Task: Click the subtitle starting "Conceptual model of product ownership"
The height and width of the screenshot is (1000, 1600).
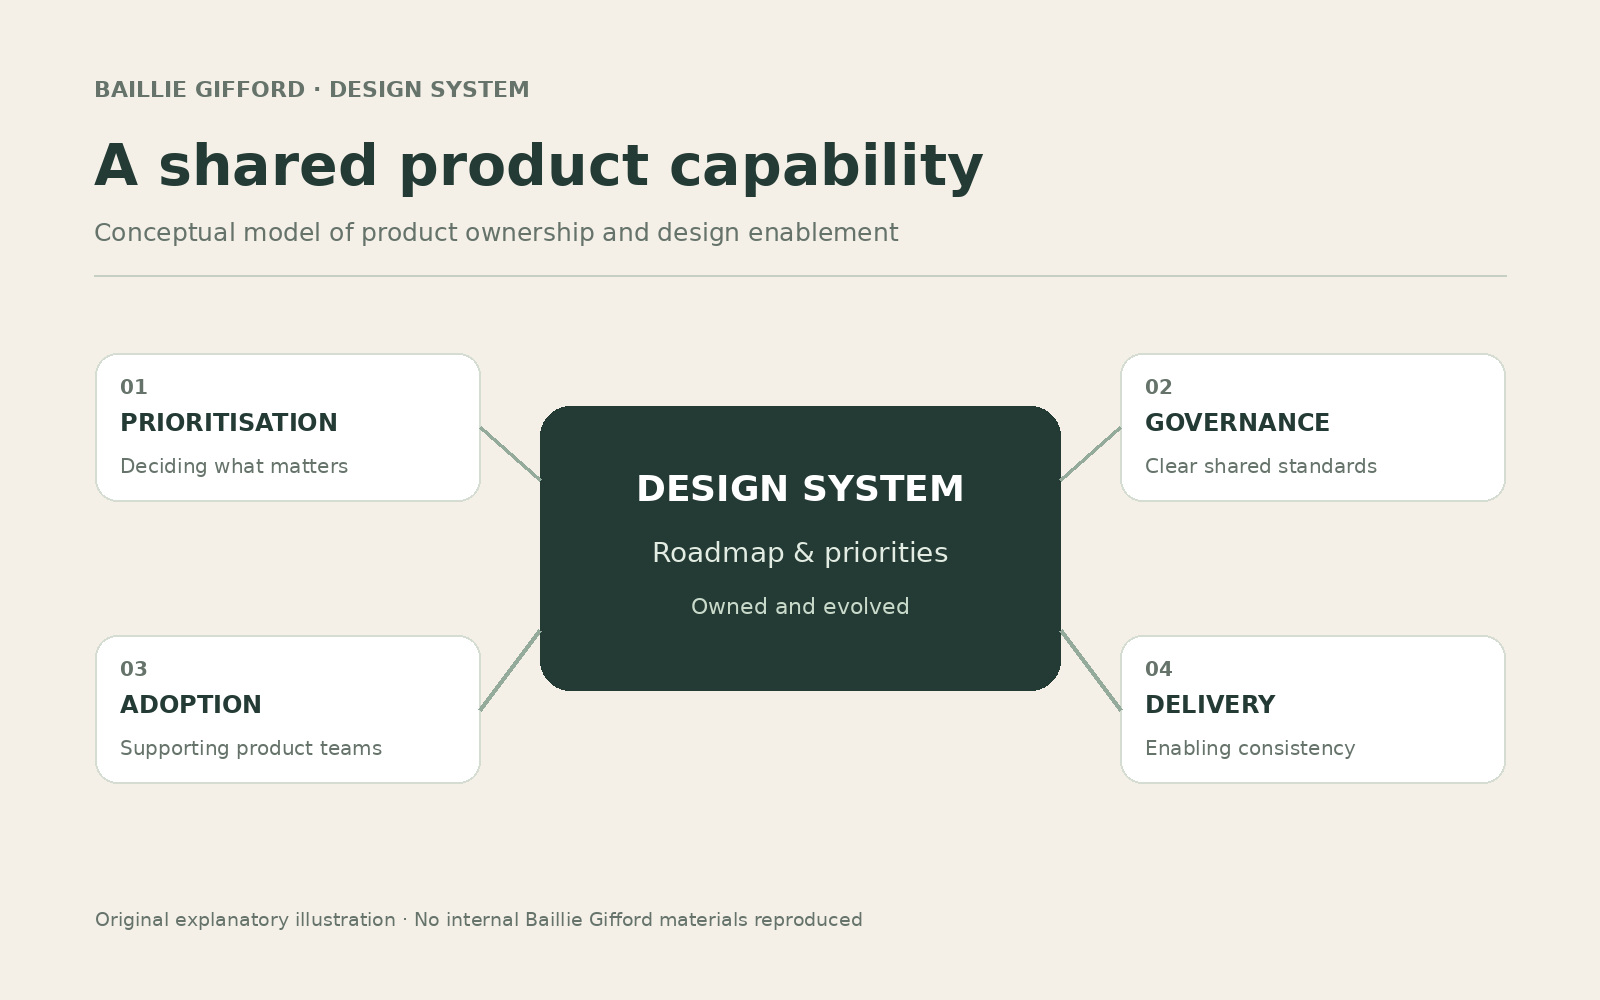Action: 496,233
